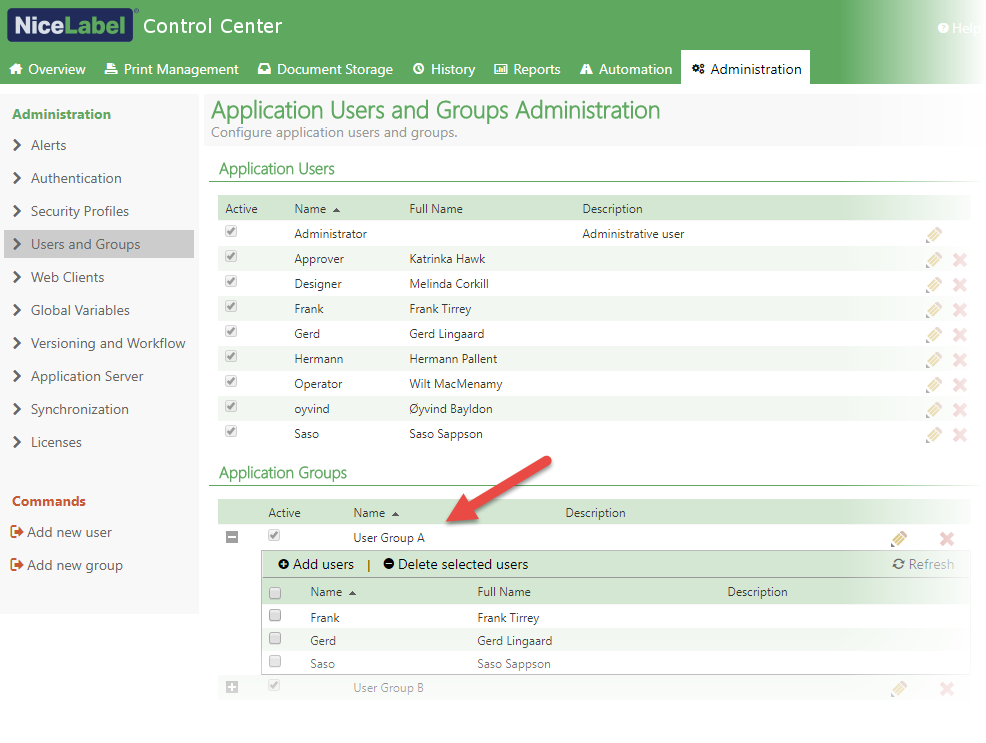
Task: Open Document Storage tab
Action: 326,69
